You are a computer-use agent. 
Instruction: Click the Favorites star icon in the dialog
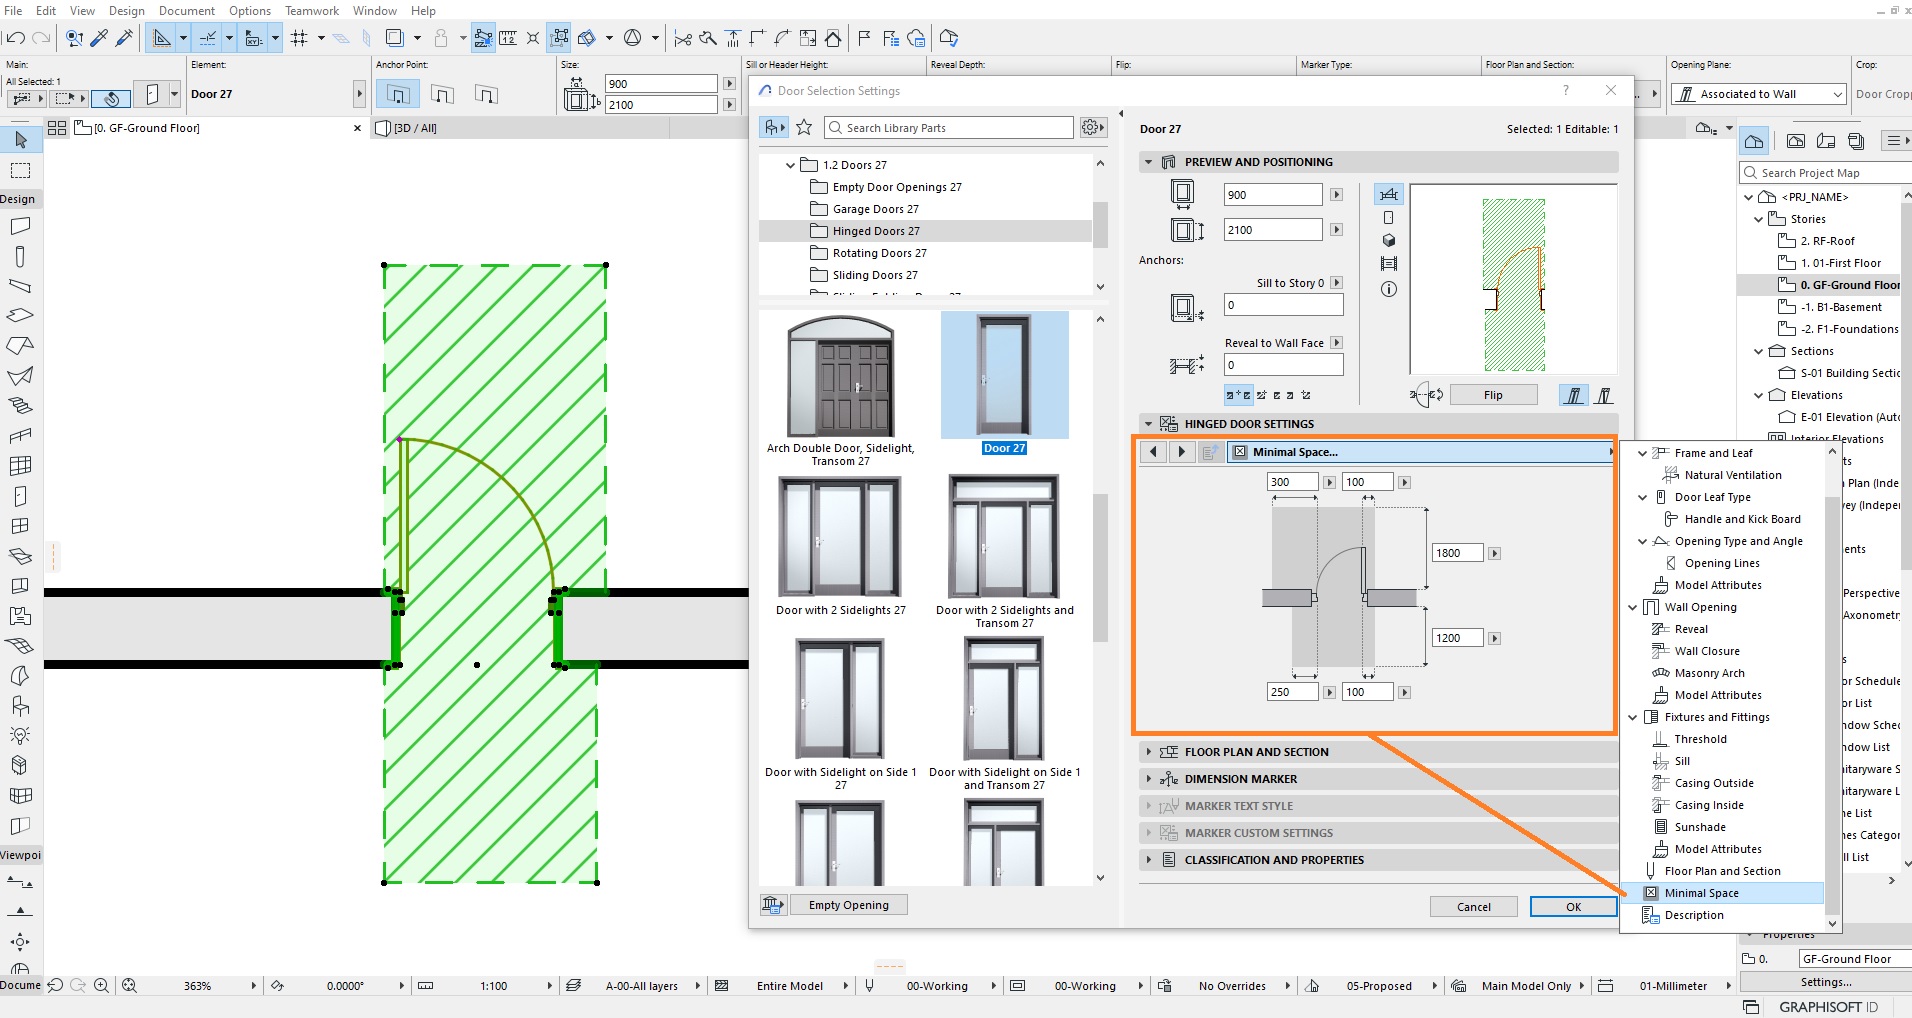click(804, 127)
